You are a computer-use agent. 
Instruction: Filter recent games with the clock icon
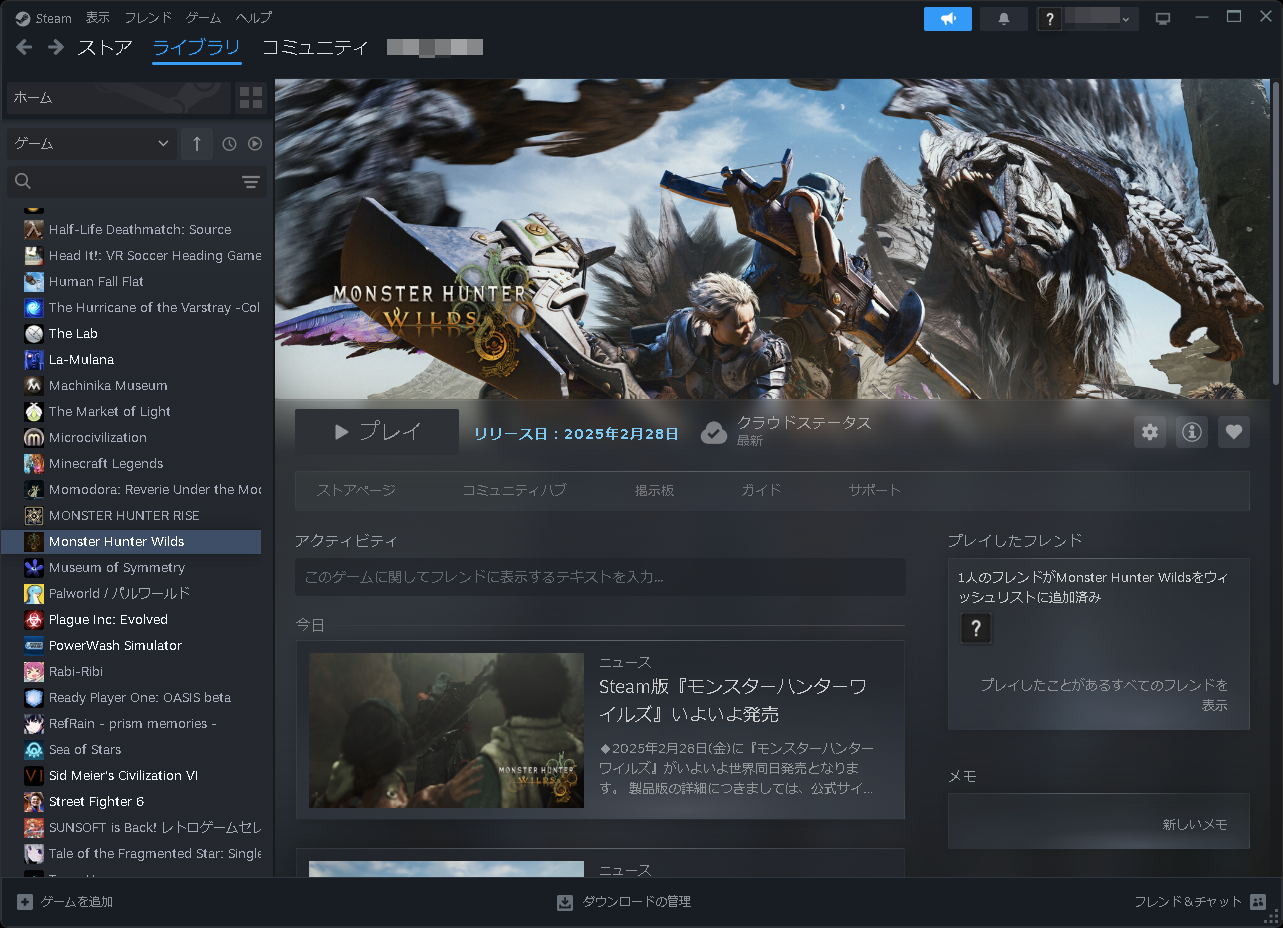click(228, 143)
